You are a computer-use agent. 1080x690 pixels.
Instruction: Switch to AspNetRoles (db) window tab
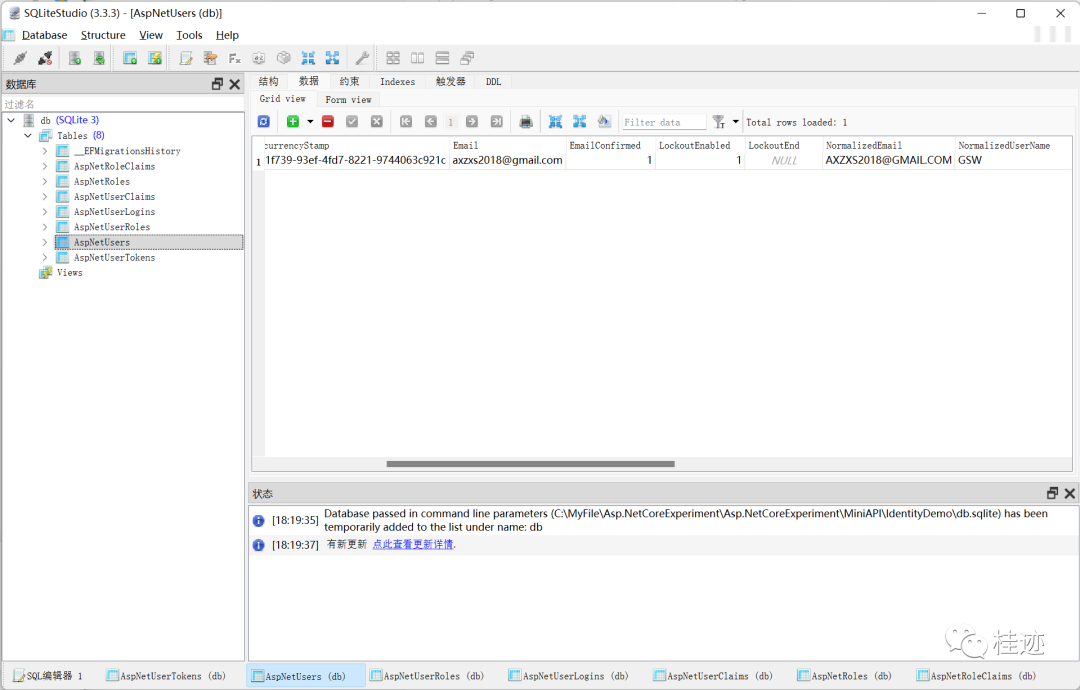click(844, 676)
